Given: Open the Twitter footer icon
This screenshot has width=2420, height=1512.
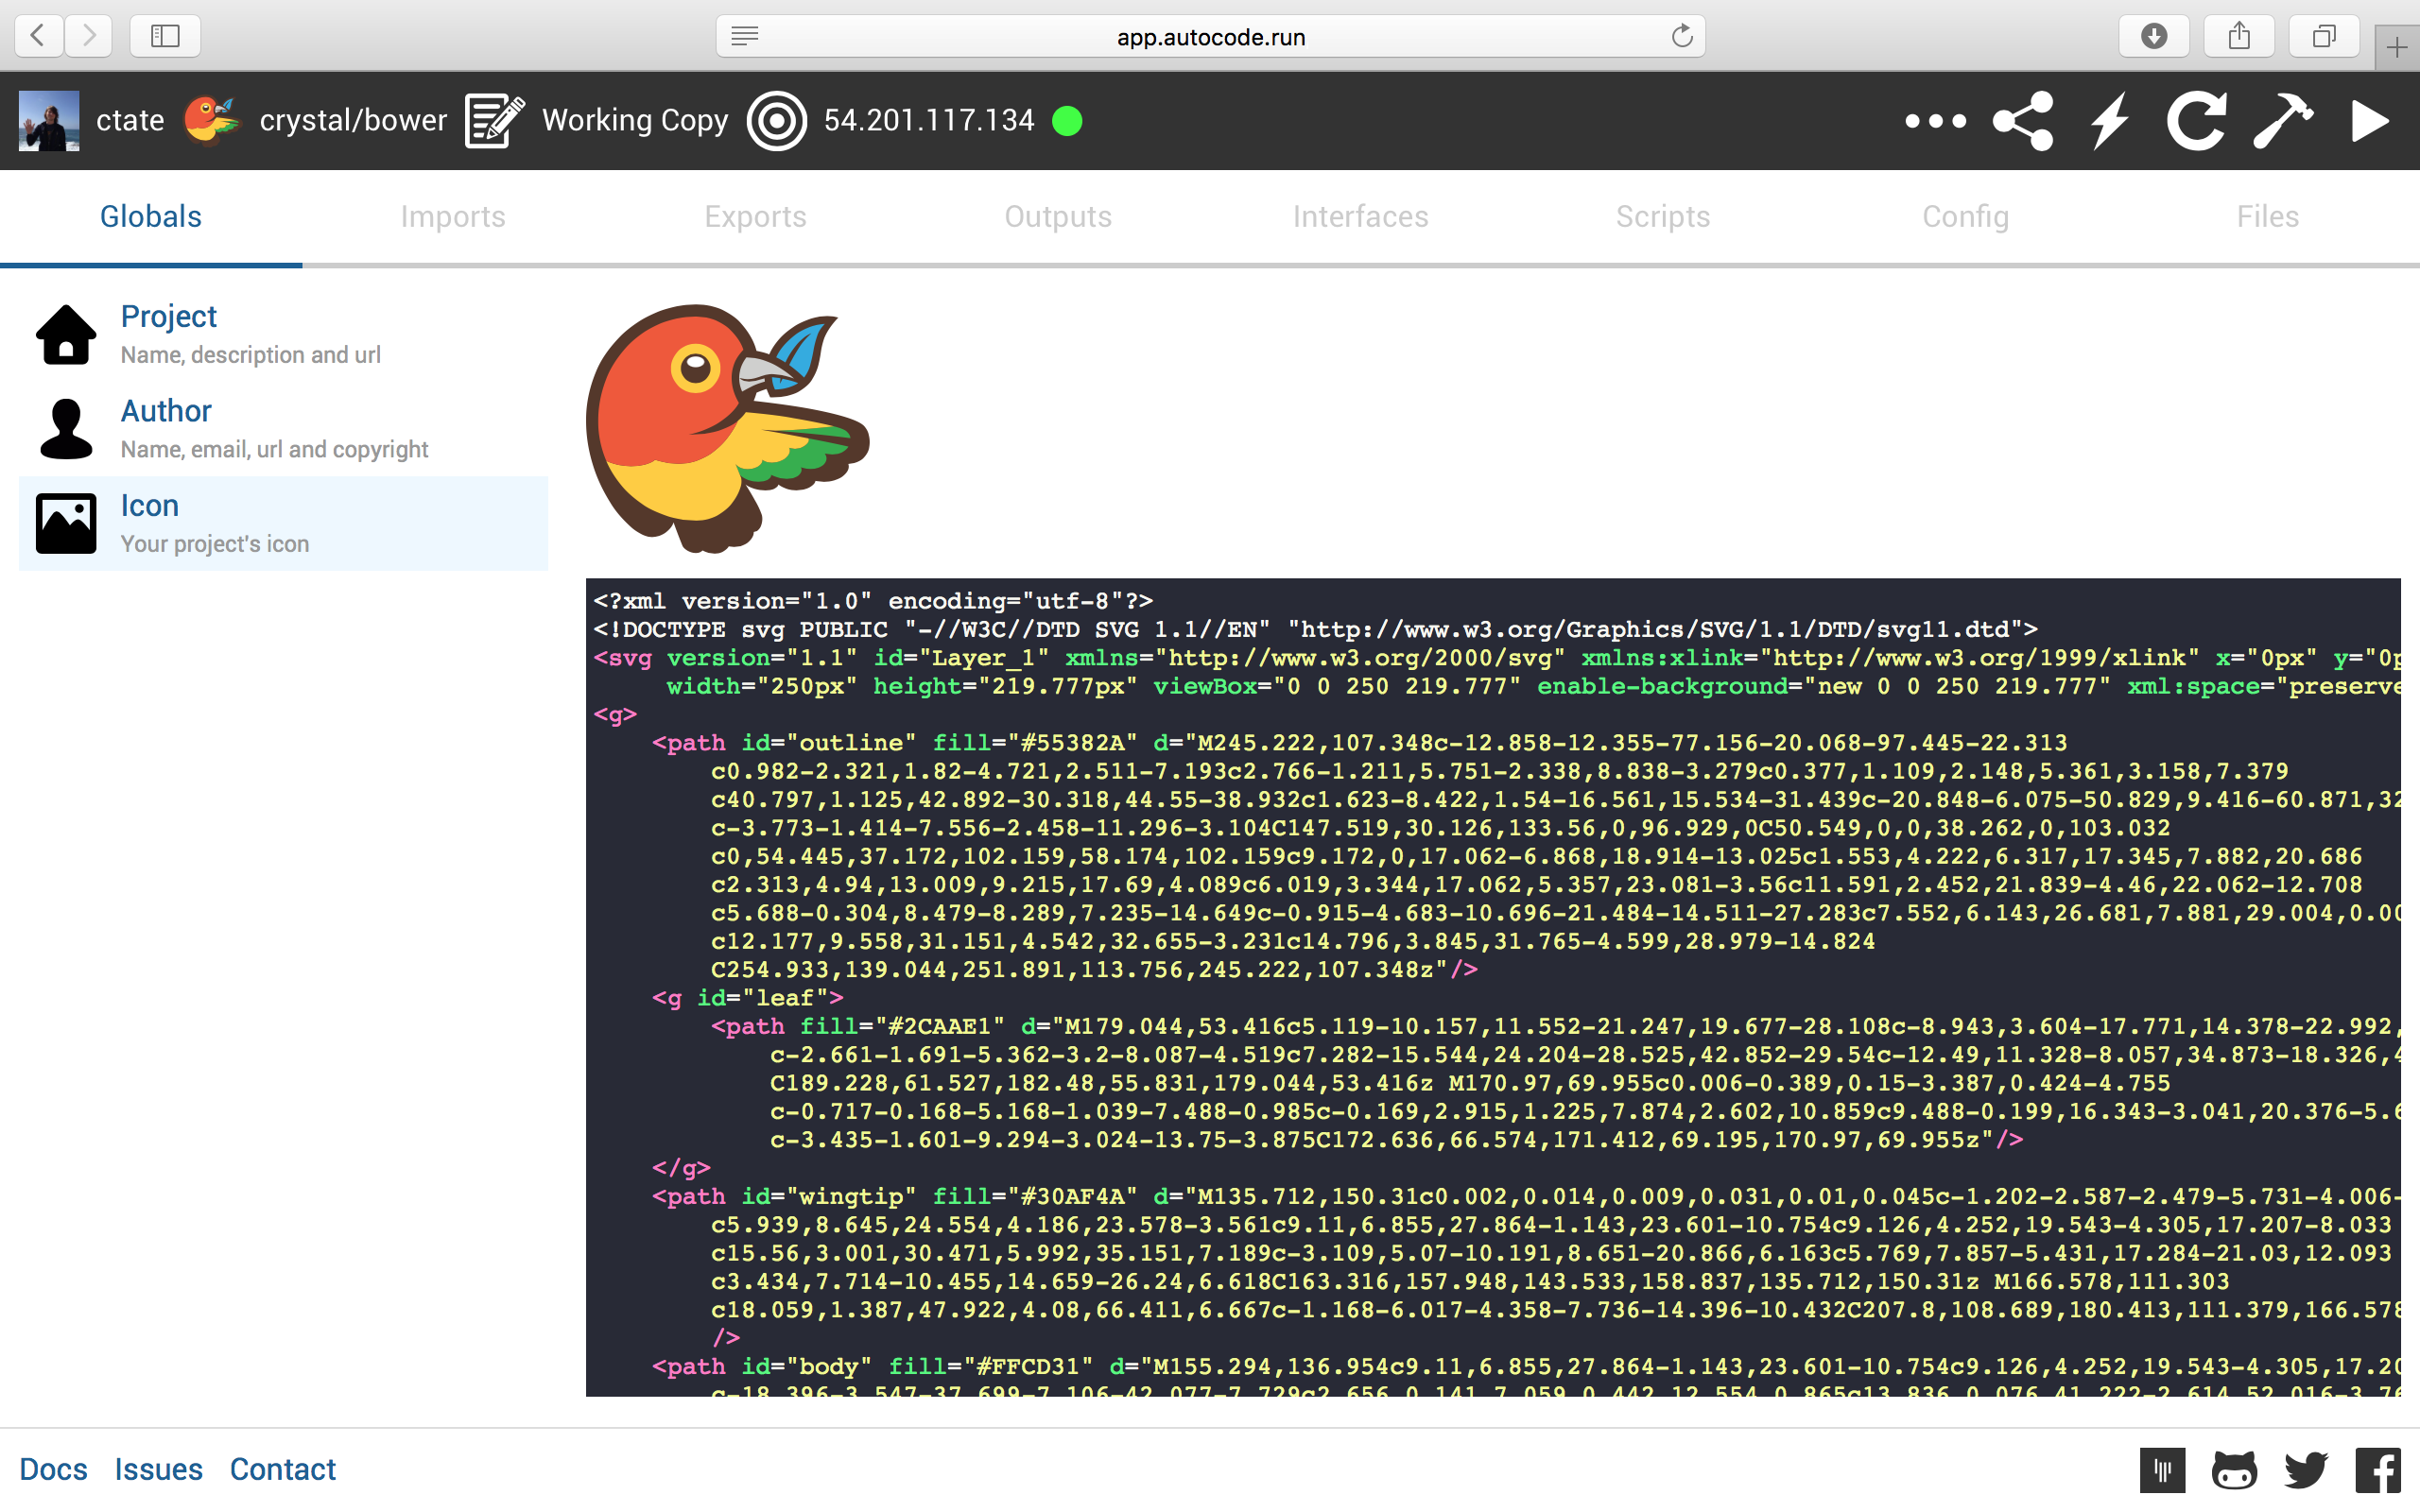Looking at the screenshot, I should pyautogui.click(x=2306, y=1470).
